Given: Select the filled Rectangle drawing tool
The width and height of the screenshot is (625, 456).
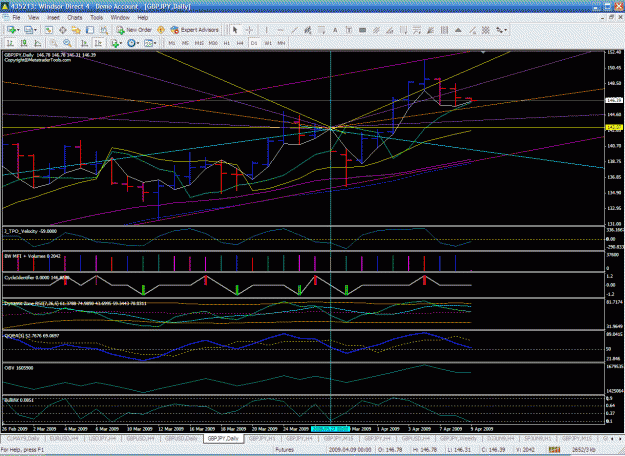Looking at the screenshot, I should coord(362,30).
